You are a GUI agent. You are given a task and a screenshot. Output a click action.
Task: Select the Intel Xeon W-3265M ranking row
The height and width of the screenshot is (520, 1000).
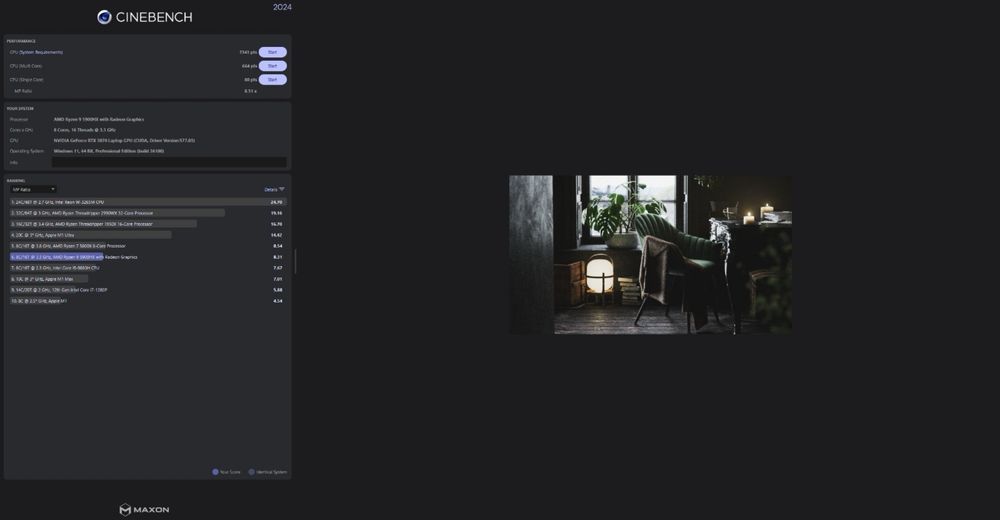(147, 202)
